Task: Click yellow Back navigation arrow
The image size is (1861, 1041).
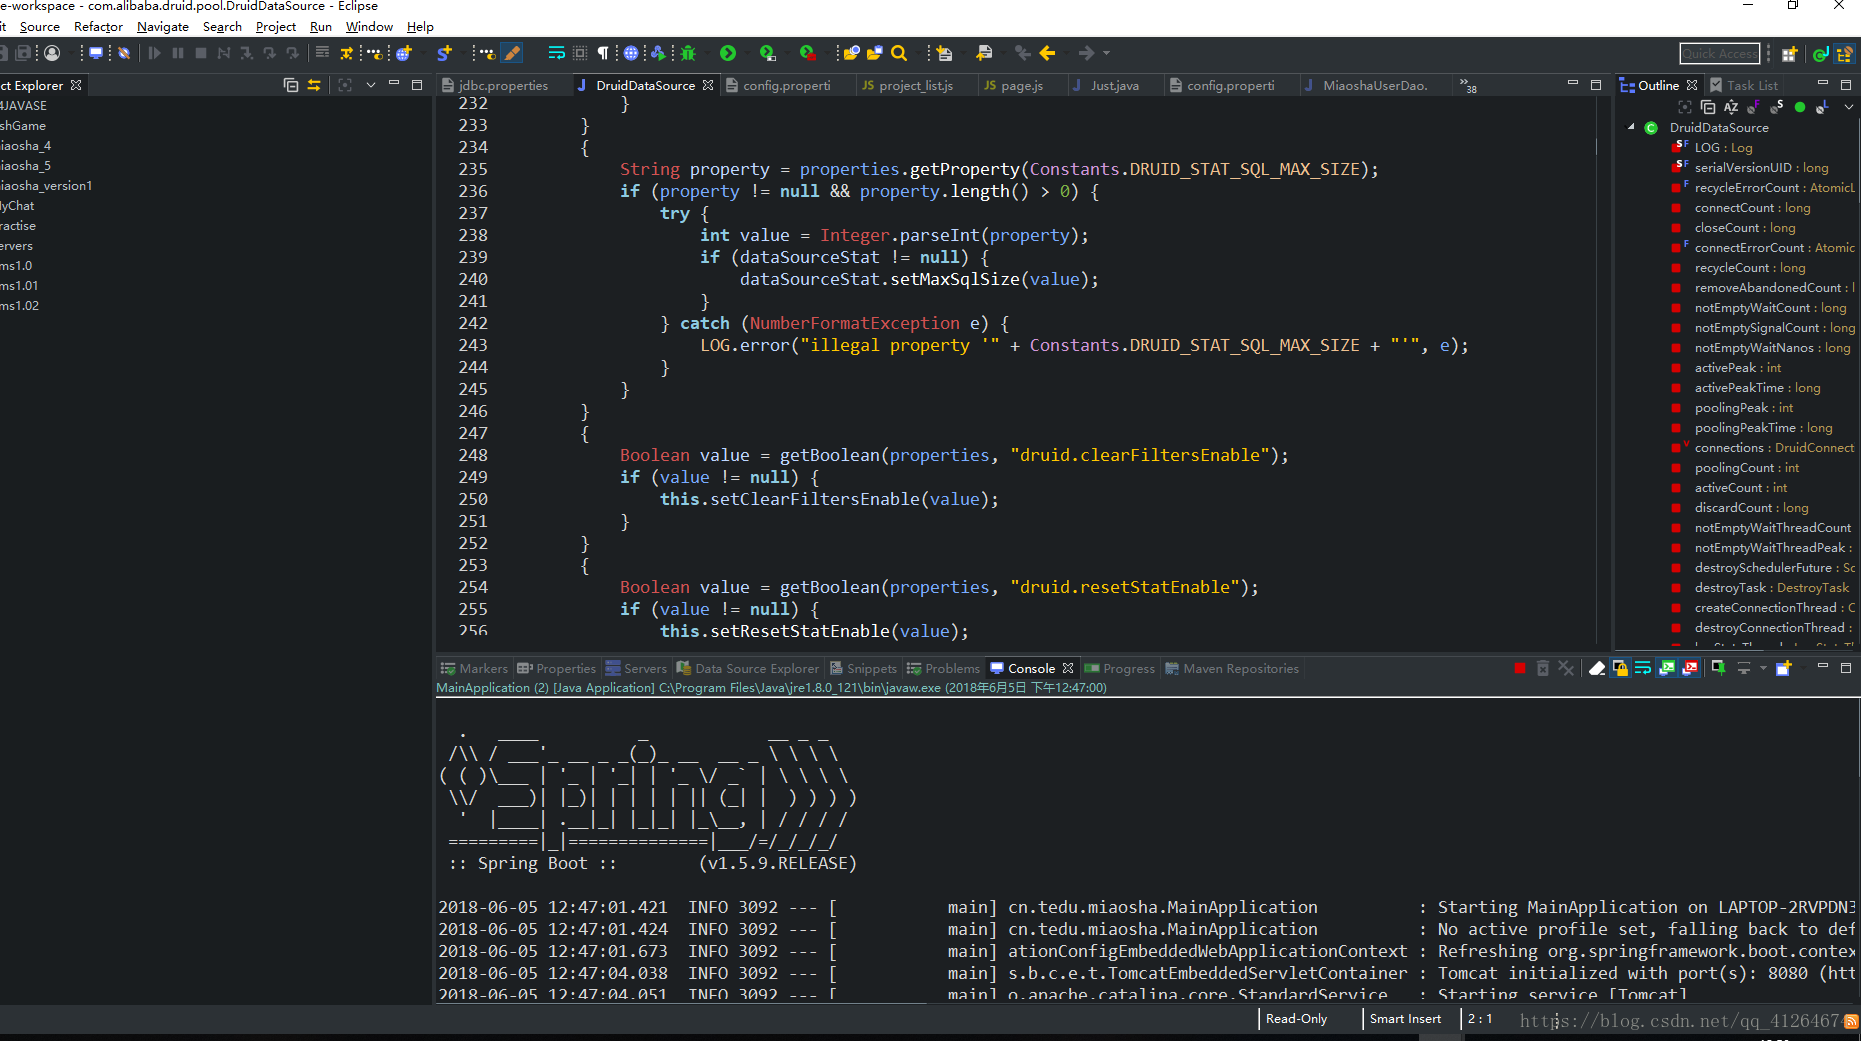Action: point(1047,53)
